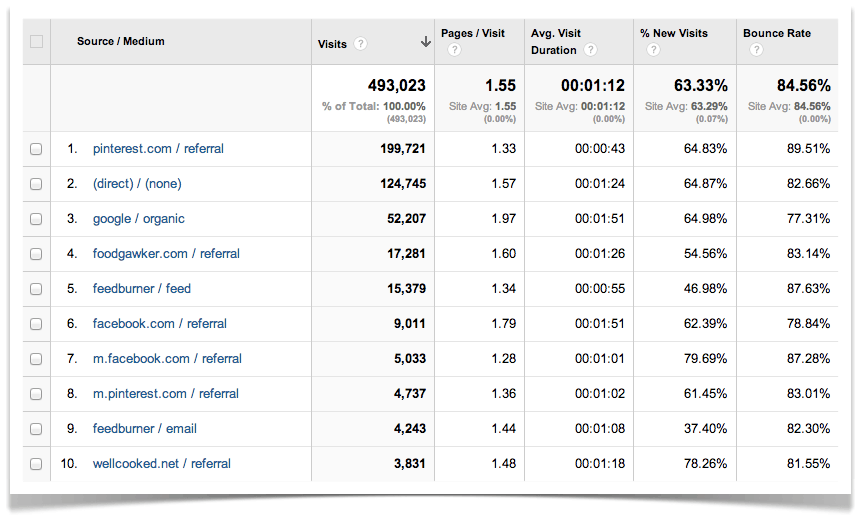Screen dimensions: 861x523
Task: Click the descending sort arrow in Visits column
Action: 425,42
